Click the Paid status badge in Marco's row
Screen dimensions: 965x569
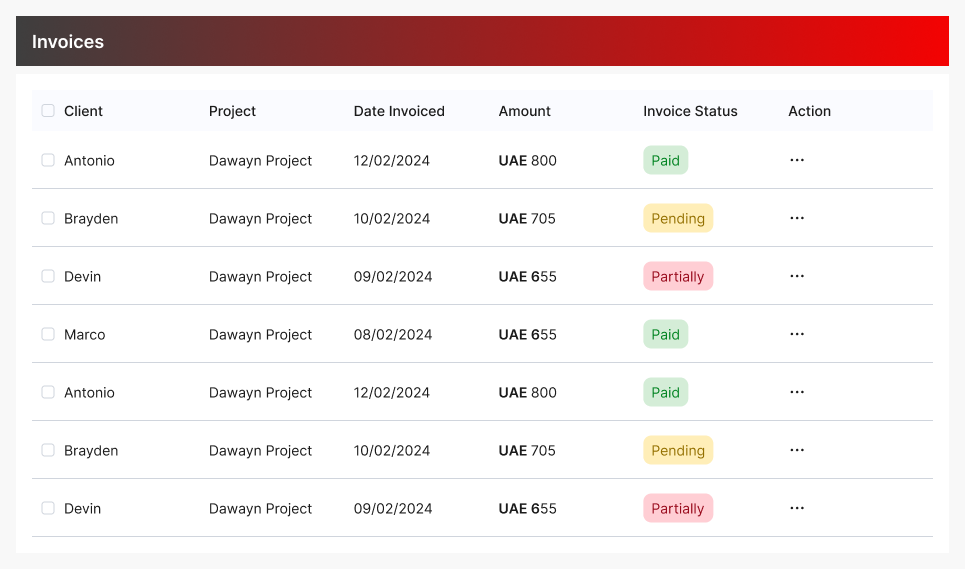pos(665,334)
